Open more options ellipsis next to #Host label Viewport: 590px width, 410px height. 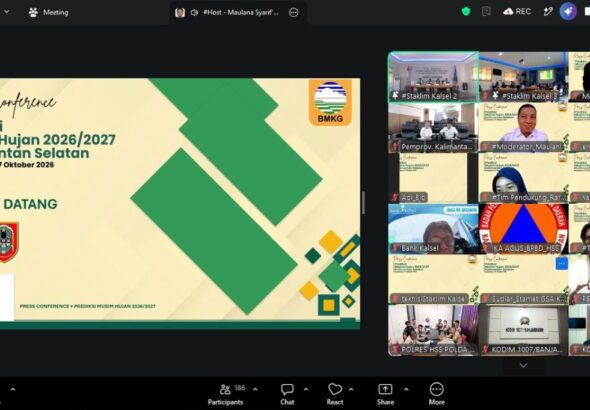(293, 12)
